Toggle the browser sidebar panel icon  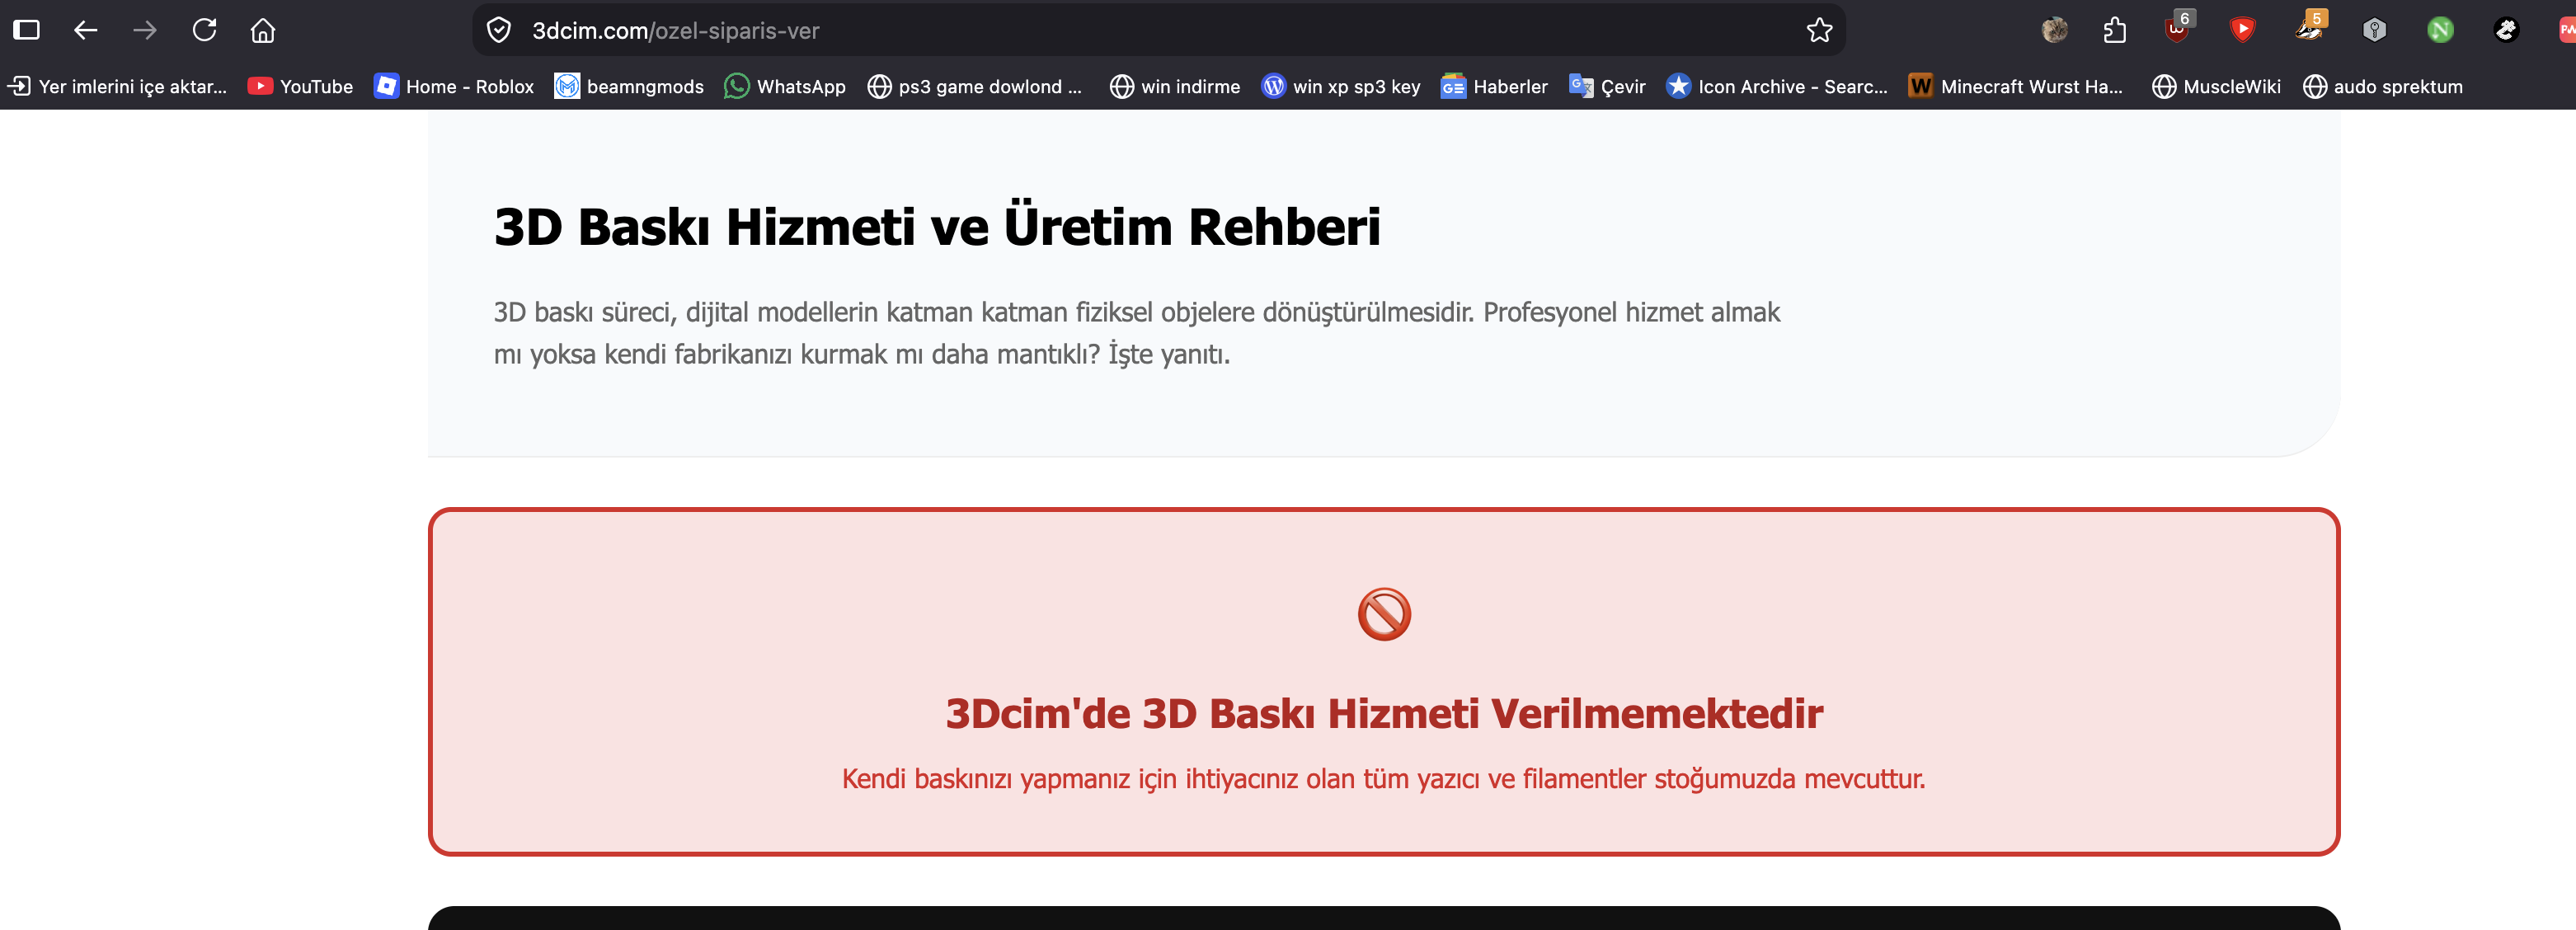26,30
